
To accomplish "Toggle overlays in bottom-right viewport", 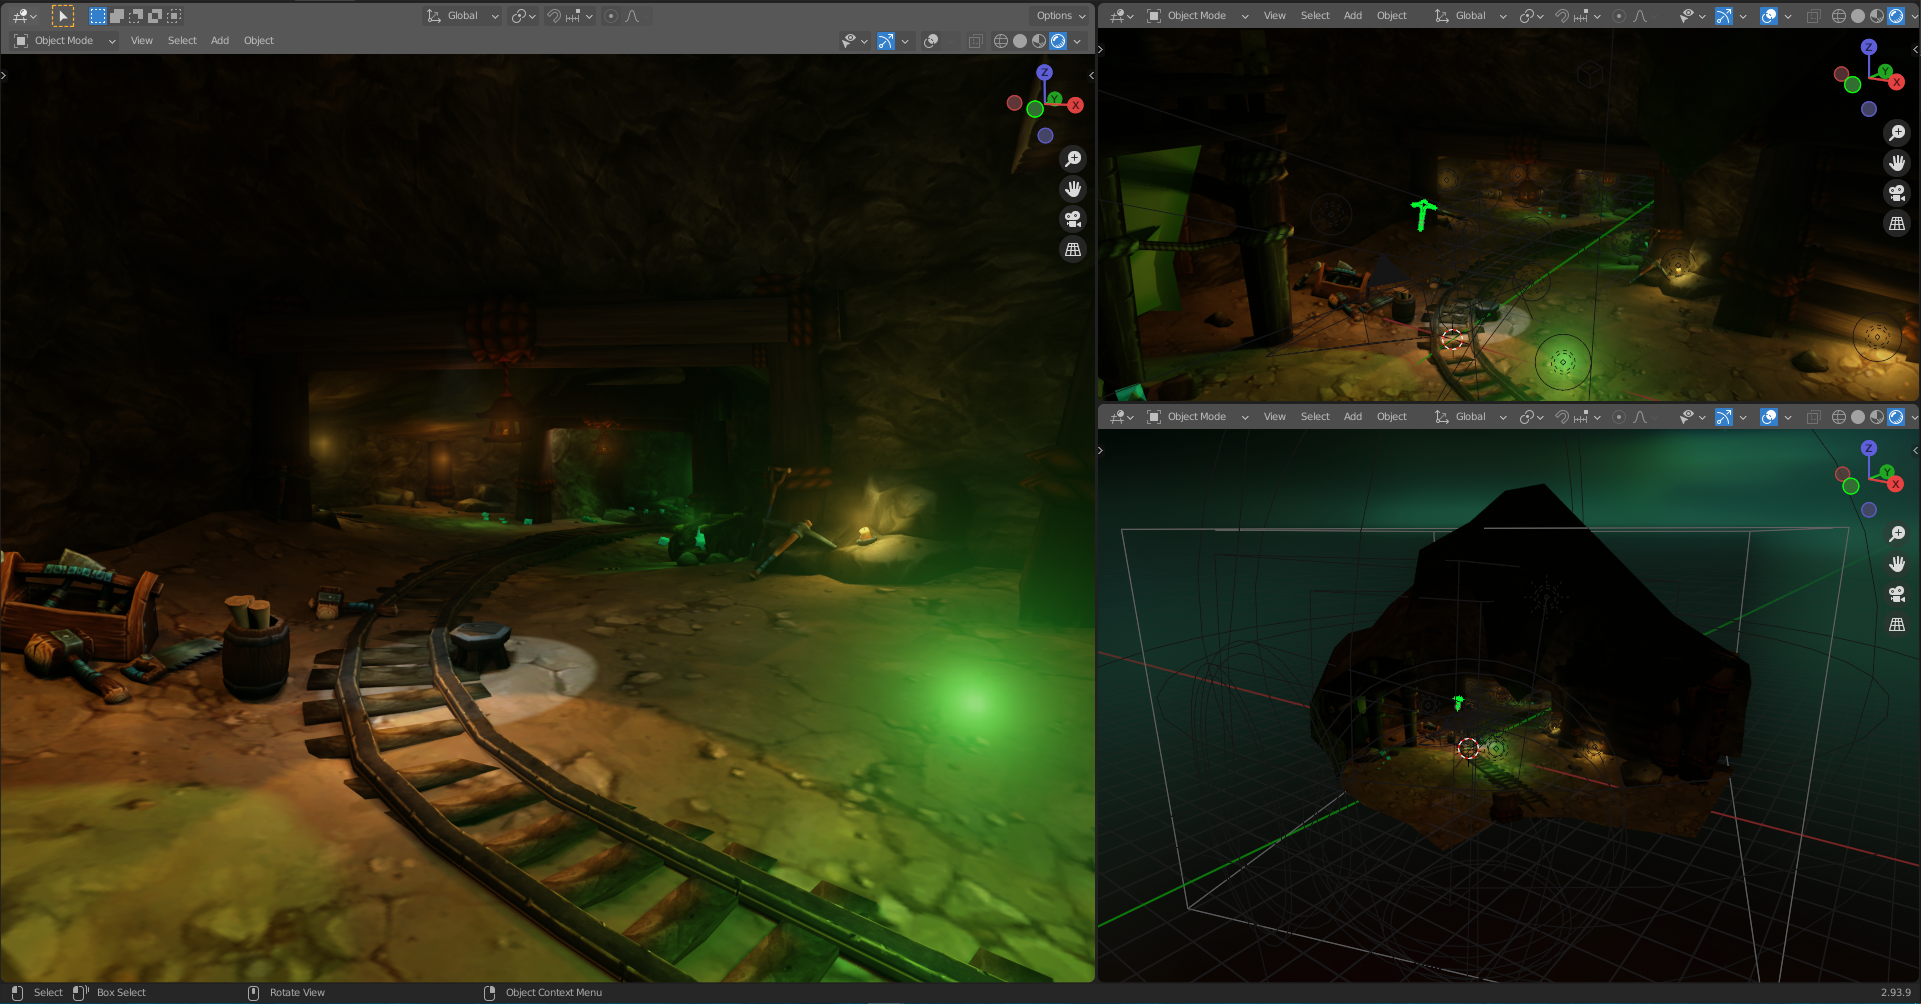I will [x=1769, y=417].
